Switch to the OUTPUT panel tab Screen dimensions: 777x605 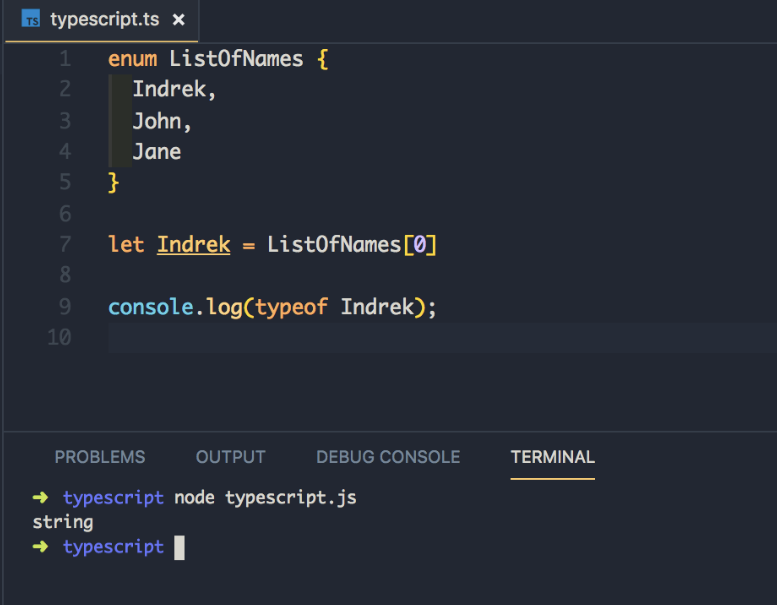(230, 457)
